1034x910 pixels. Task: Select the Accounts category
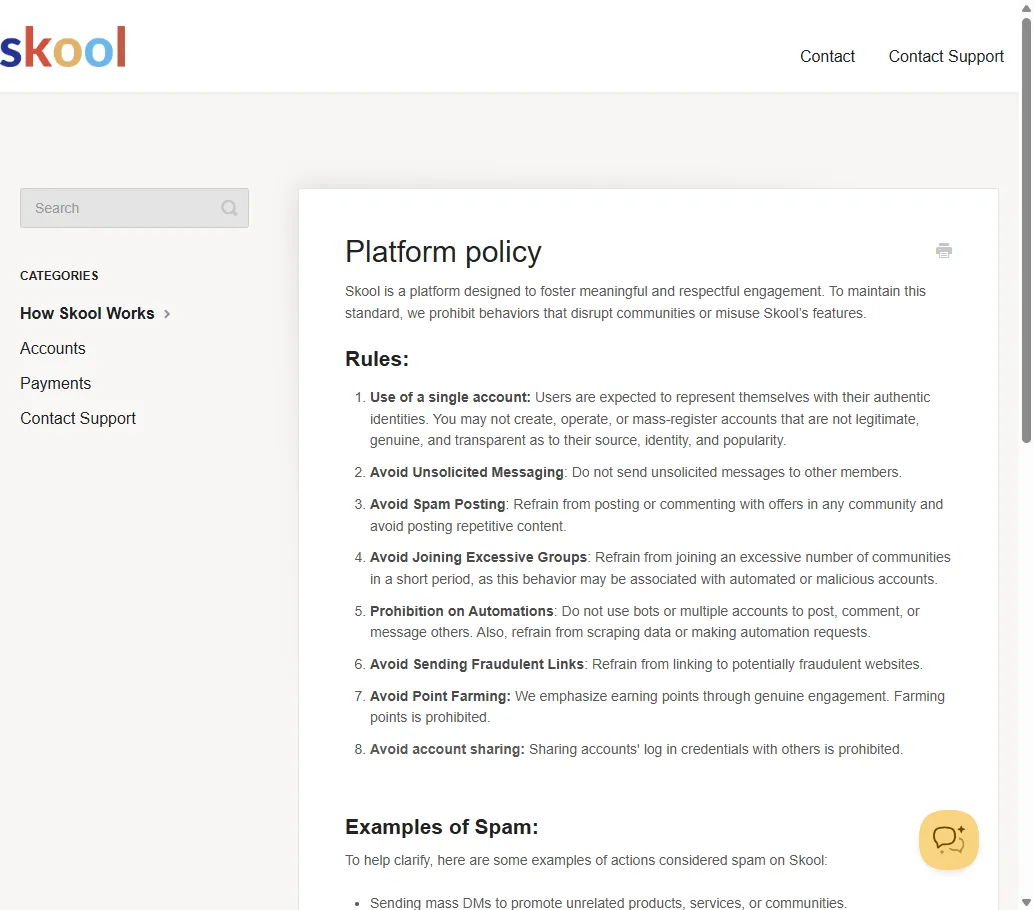pos(52,348)
